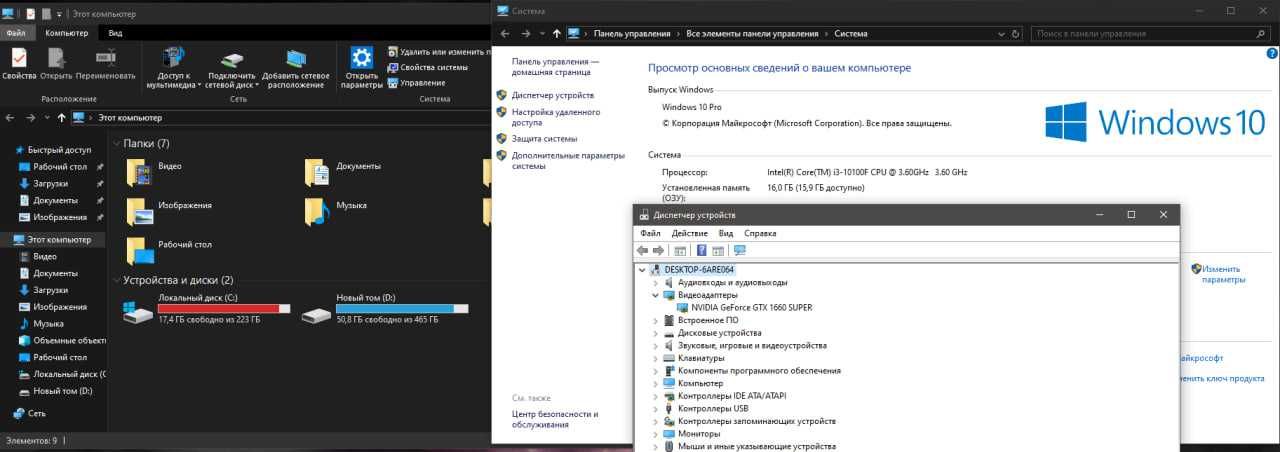Select Объемные объекты in the navigation pane

pos(62,341)
